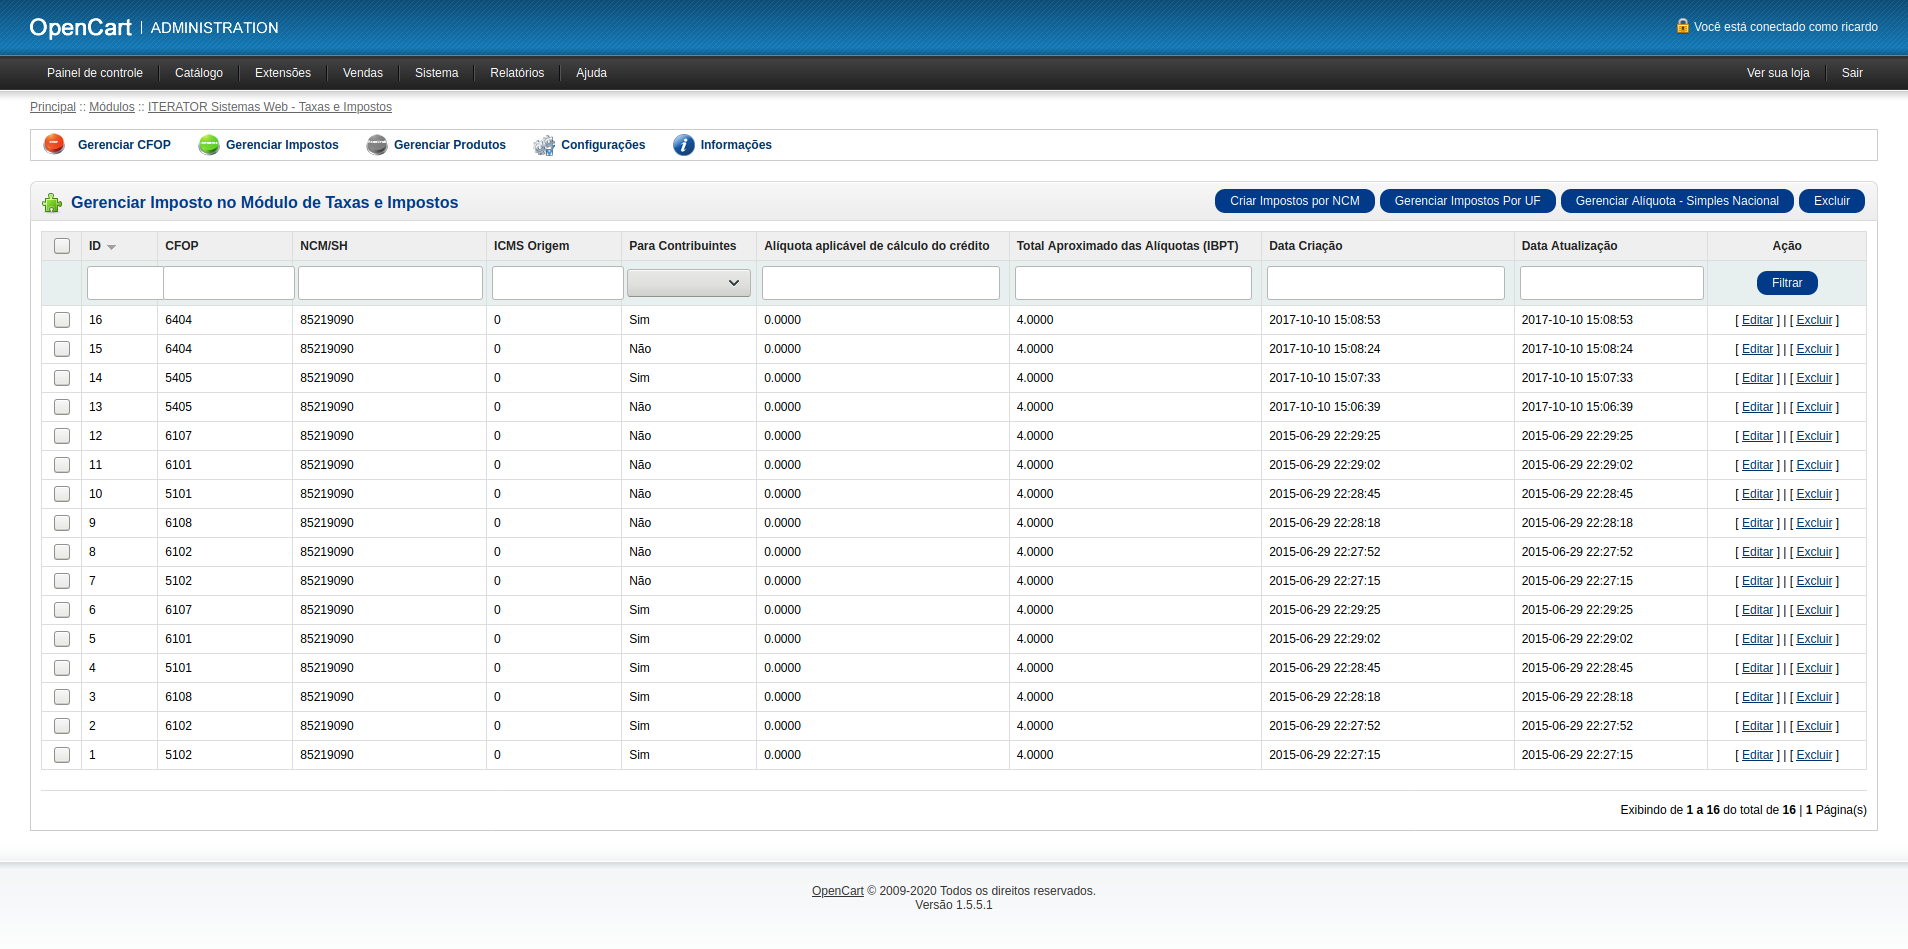Open the Relatórios menu
The width and height of the screenshot is (1908, 949).
[517, 73]
